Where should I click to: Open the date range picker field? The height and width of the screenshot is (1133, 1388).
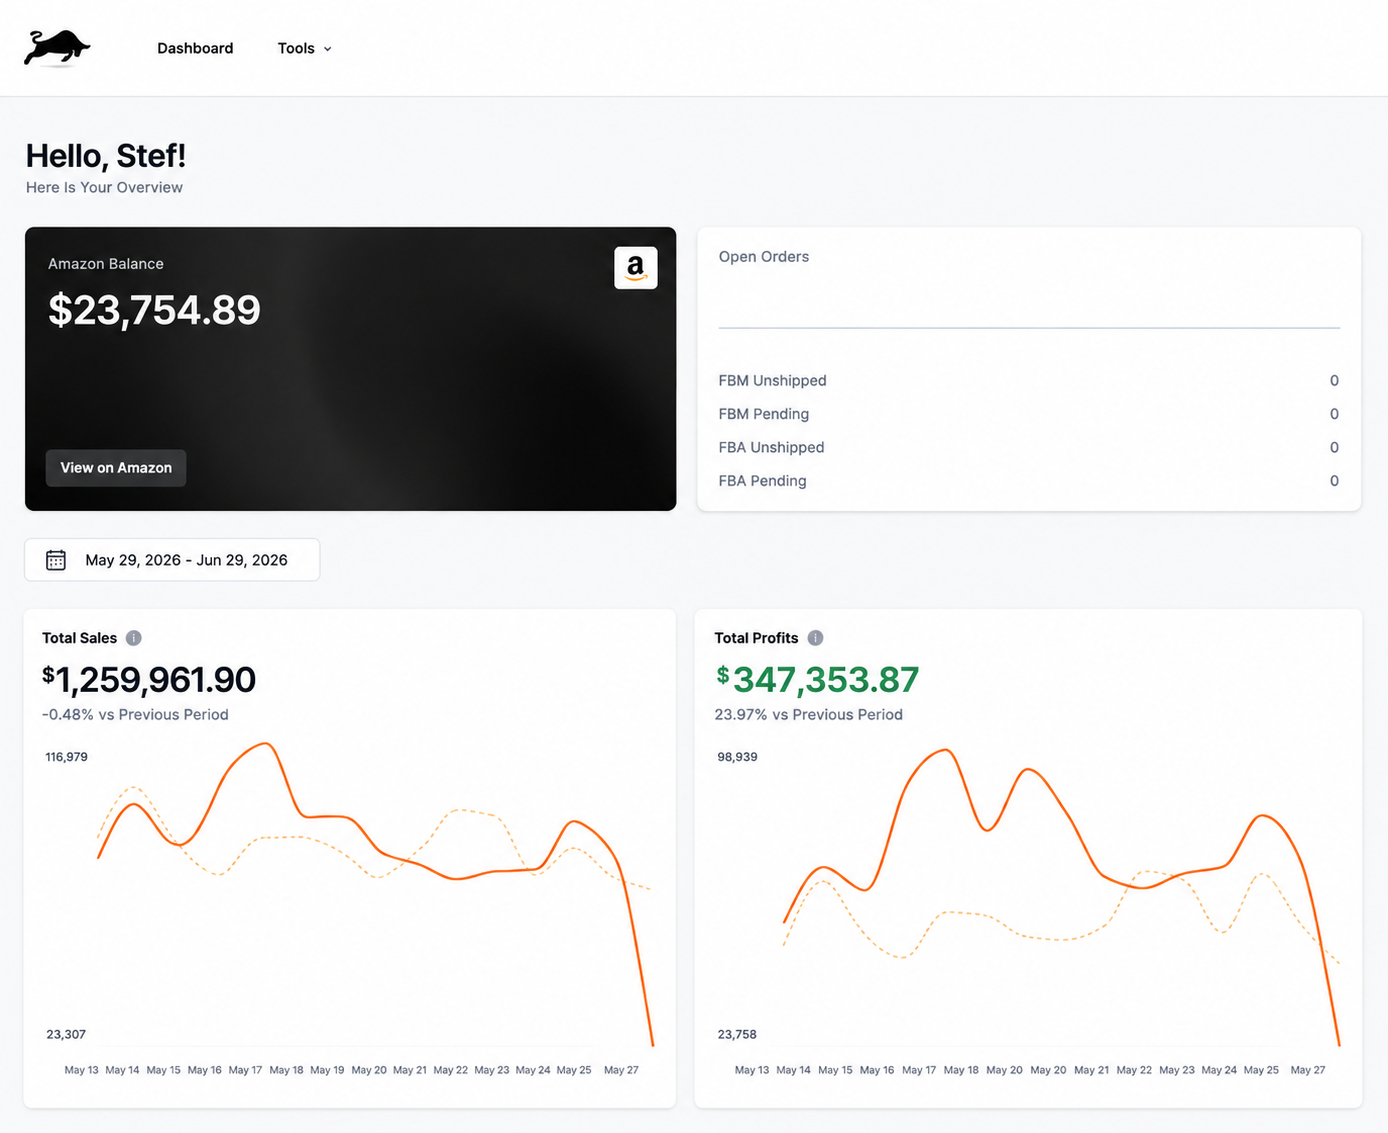click(x=172, y=560)
